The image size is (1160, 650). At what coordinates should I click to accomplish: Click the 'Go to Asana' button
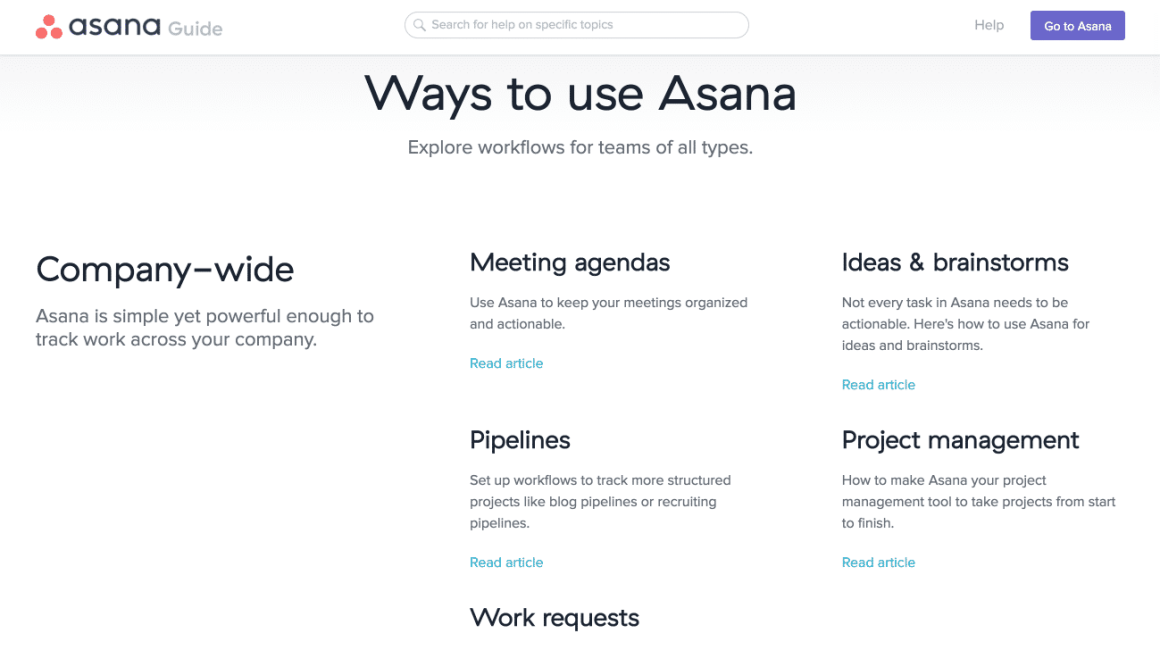(x=1077, y=25)
